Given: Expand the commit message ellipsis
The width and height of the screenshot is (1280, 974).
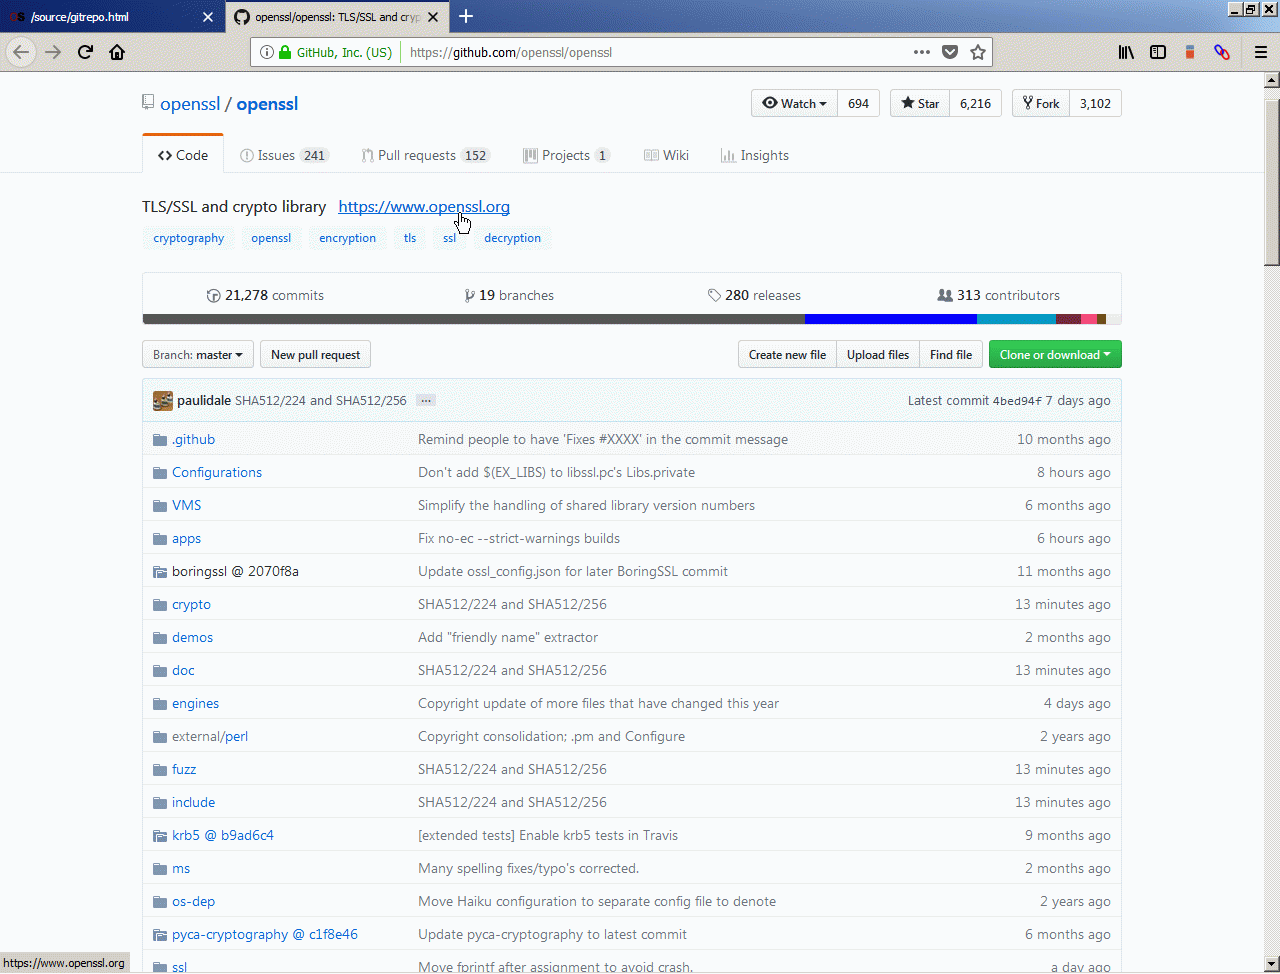Looking at the screenshot, I should pyautogui.click(x=426, y=401).
